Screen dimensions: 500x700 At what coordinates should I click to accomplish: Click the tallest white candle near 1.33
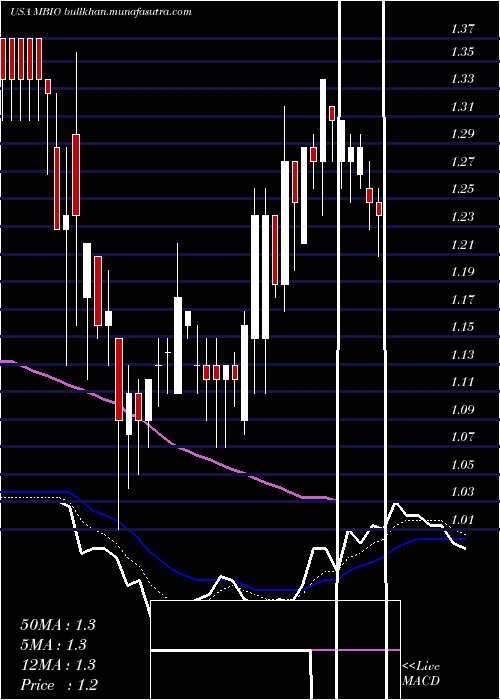(x=323, y=121)
